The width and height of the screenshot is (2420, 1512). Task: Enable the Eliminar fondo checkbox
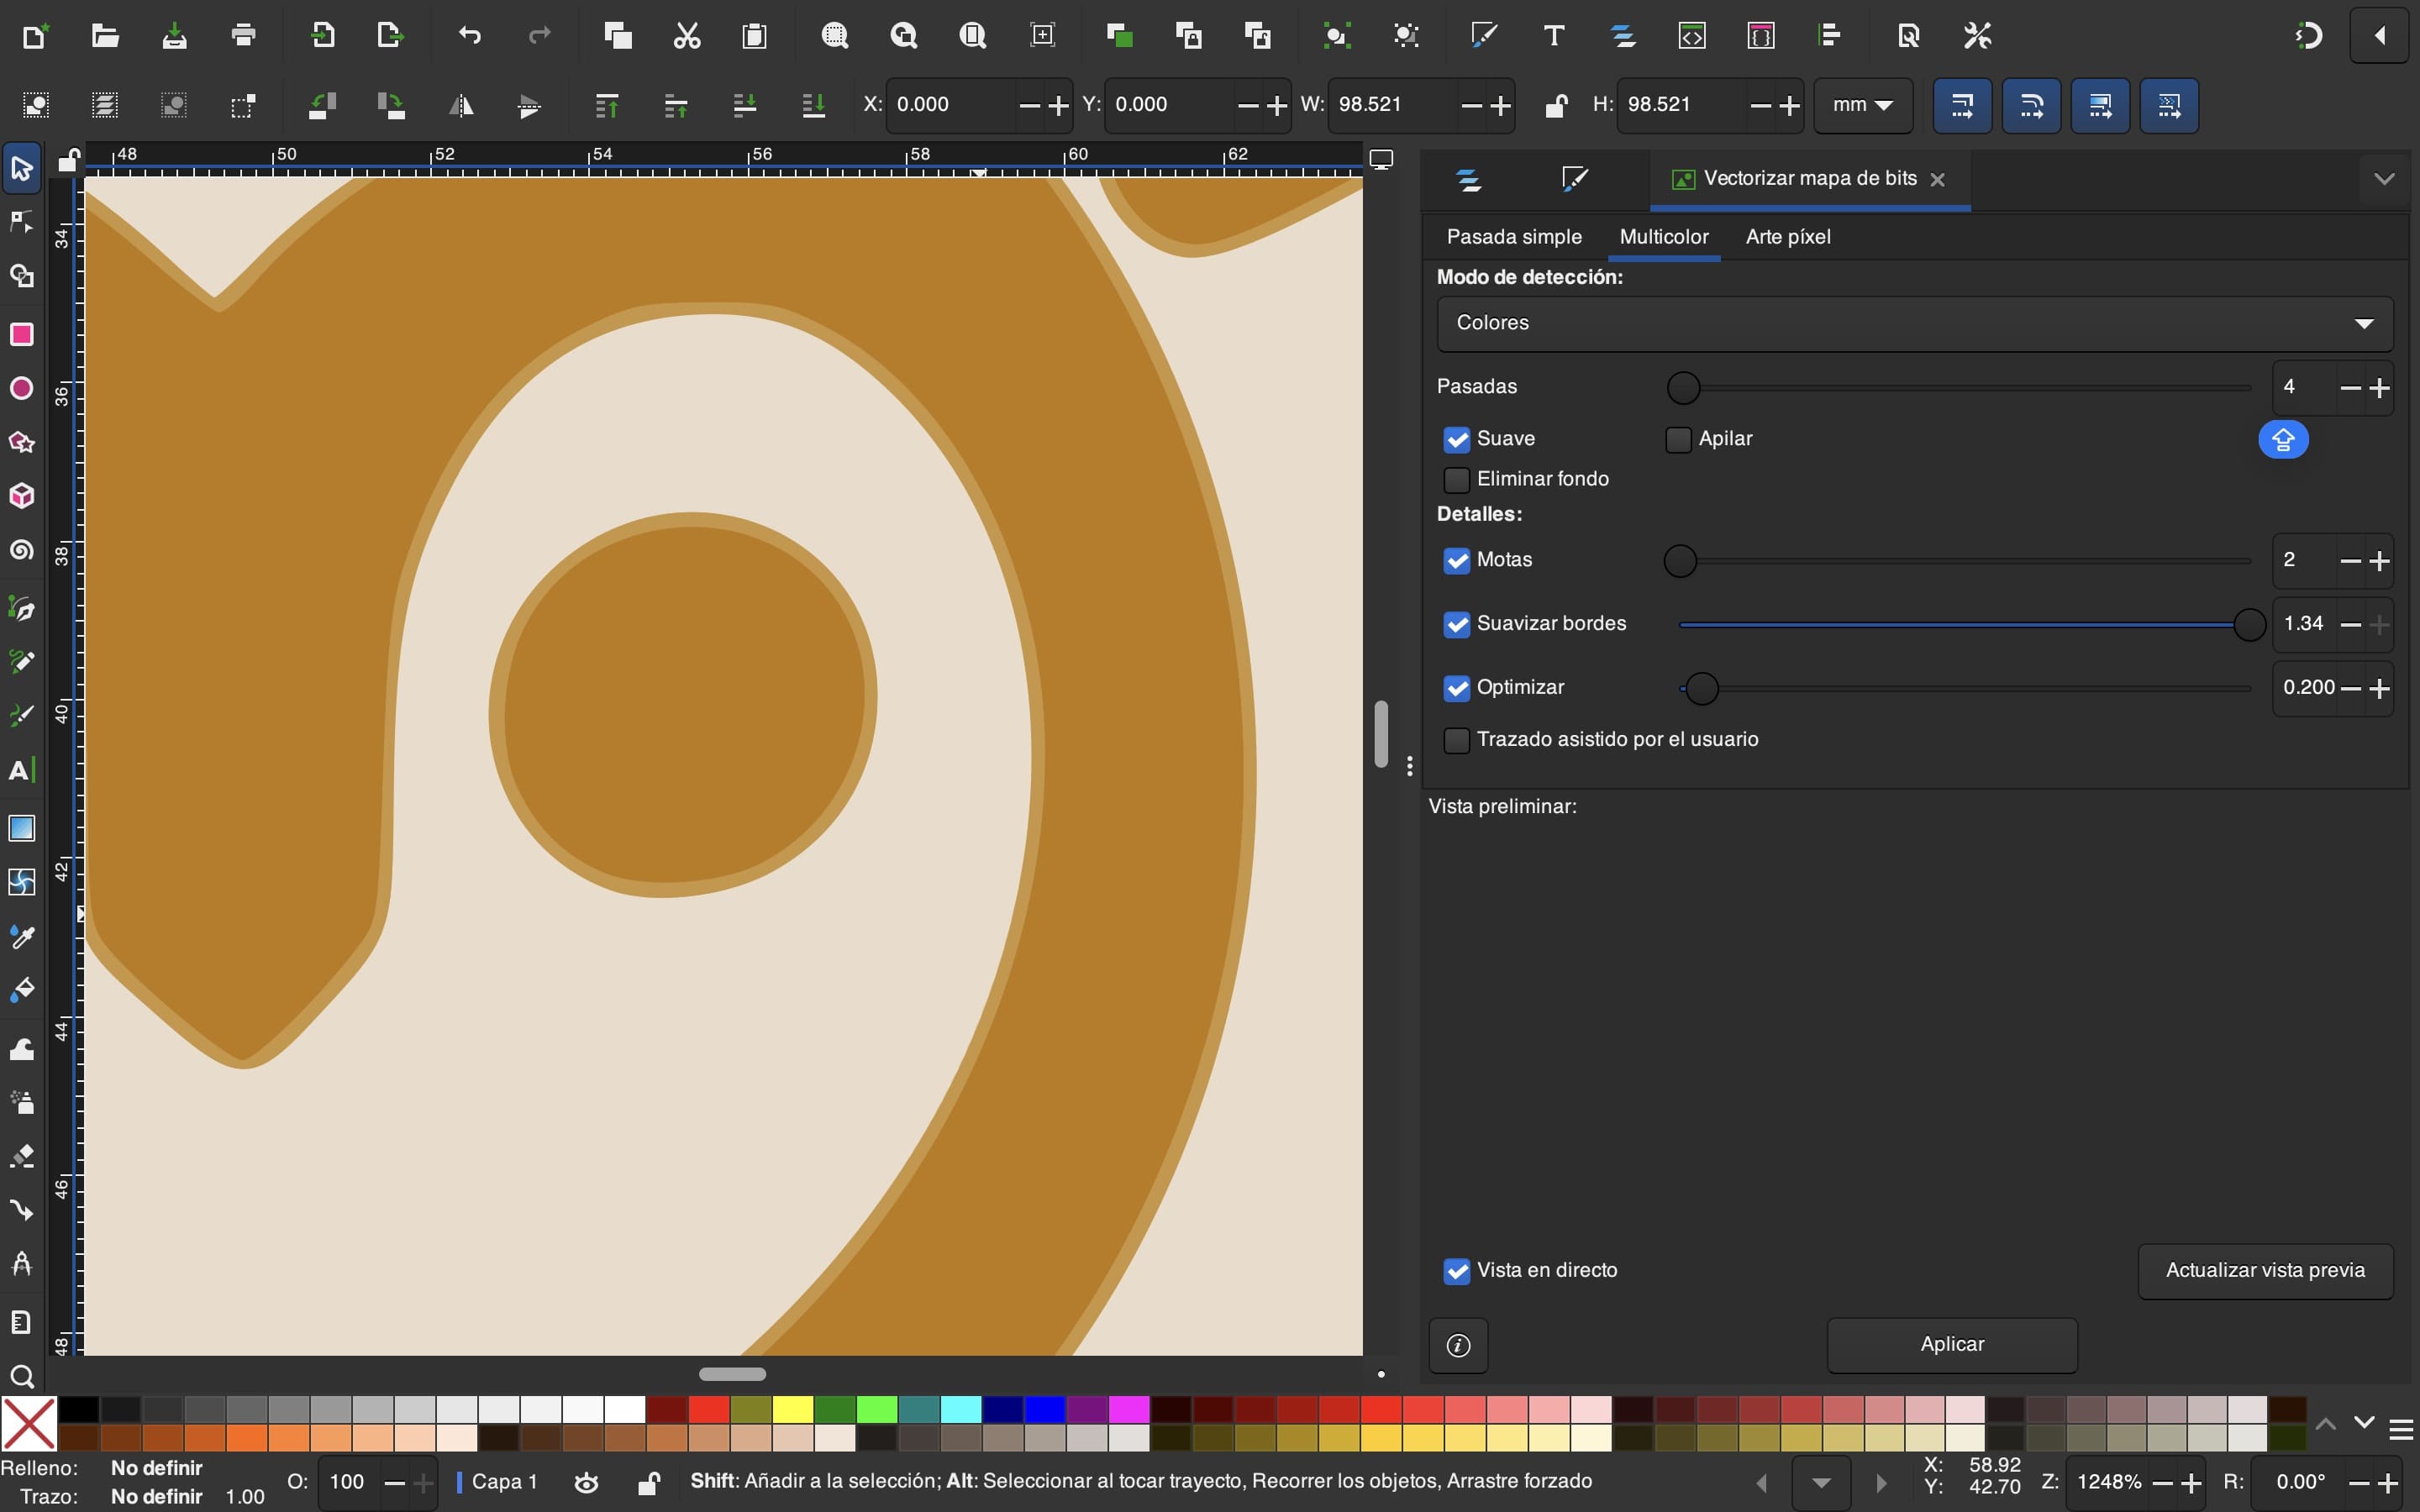pyautogui.click(x=1457, y=480)
